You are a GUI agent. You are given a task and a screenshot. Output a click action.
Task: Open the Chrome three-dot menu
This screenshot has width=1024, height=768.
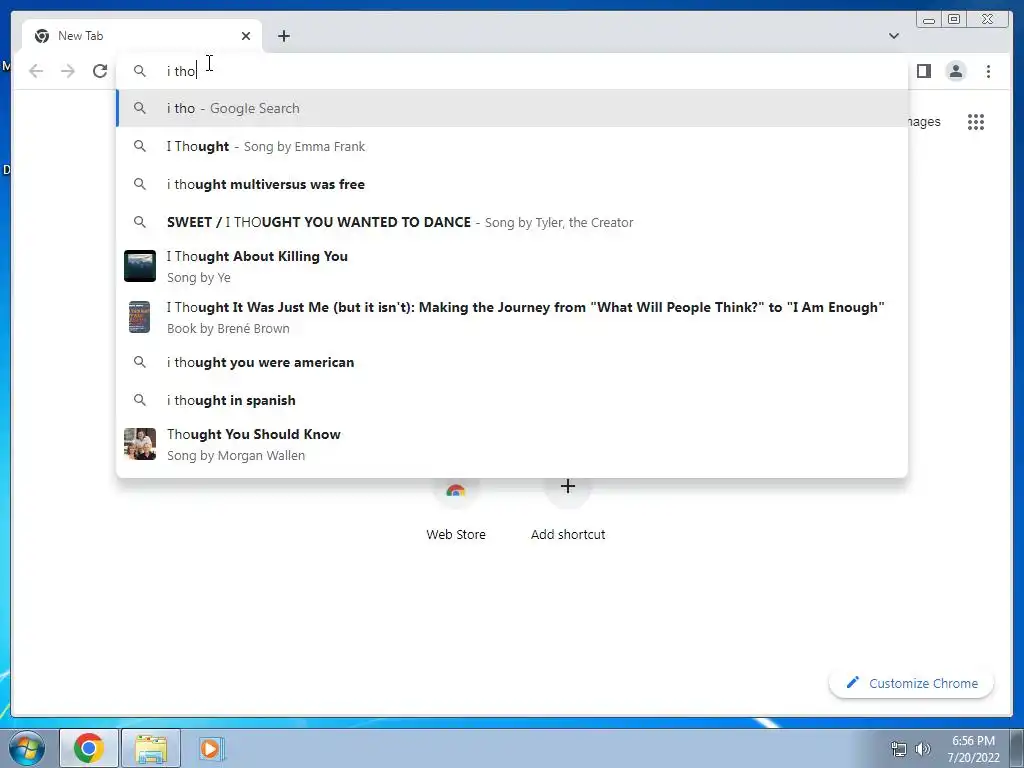coord(989,71)
